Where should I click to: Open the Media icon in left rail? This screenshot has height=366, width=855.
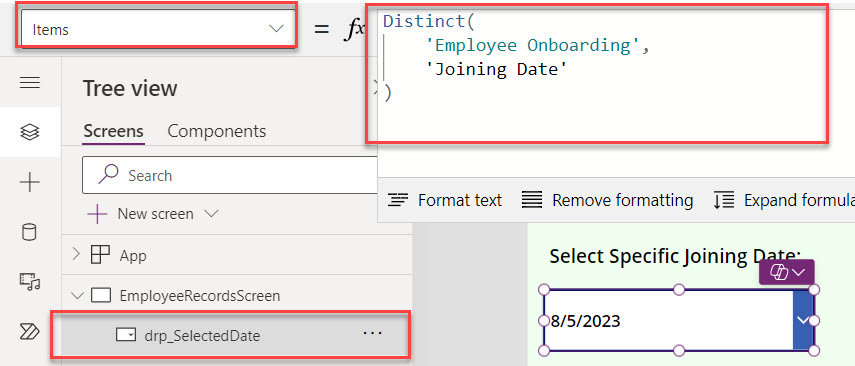click(29, 281)
